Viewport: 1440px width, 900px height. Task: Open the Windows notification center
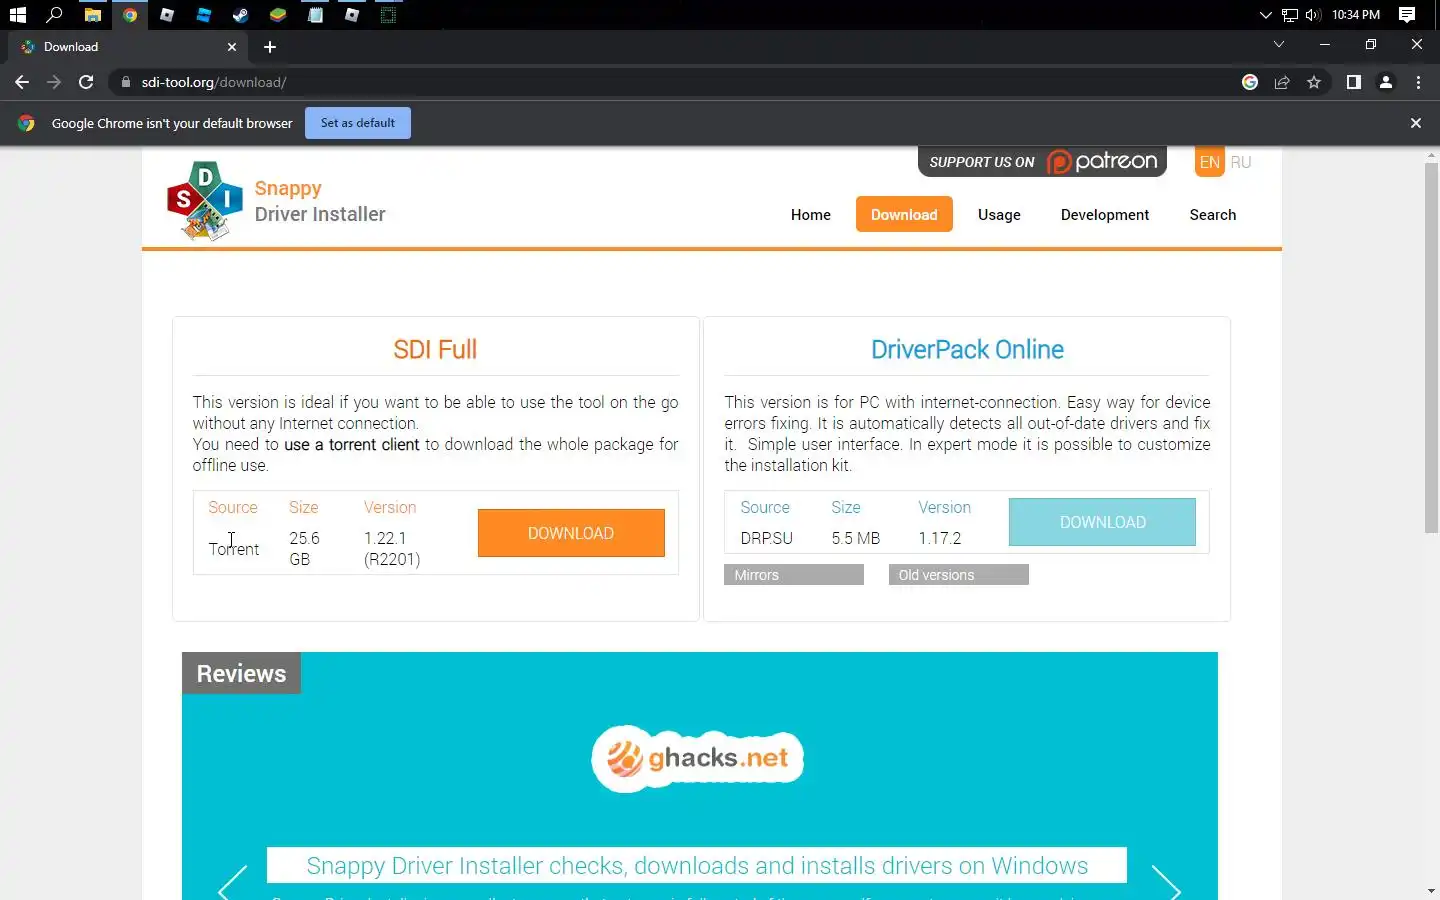(1407, 15)
